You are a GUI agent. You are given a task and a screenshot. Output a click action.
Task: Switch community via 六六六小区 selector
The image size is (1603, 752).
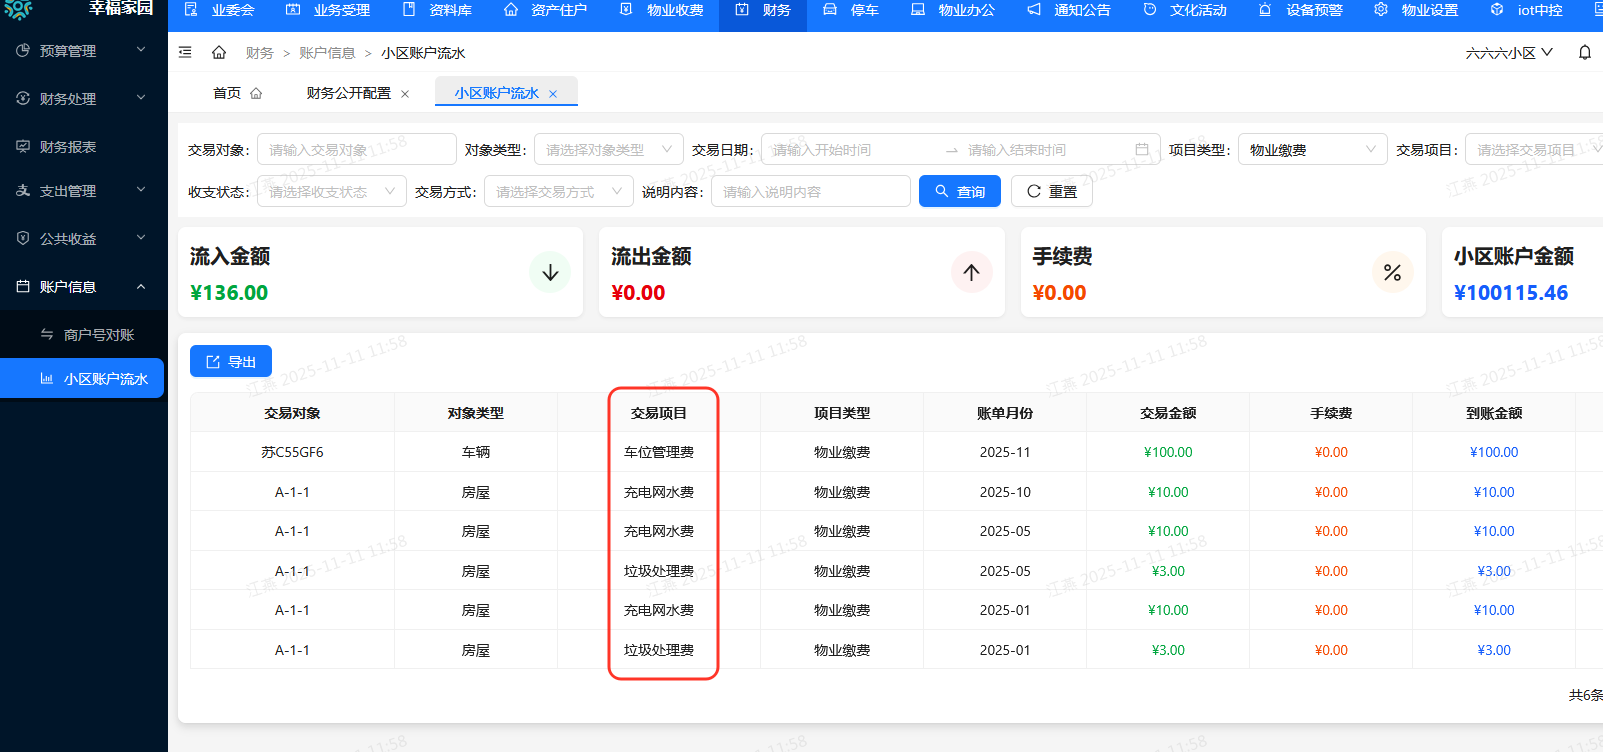pyautogui.click(x=1508, y=53)
